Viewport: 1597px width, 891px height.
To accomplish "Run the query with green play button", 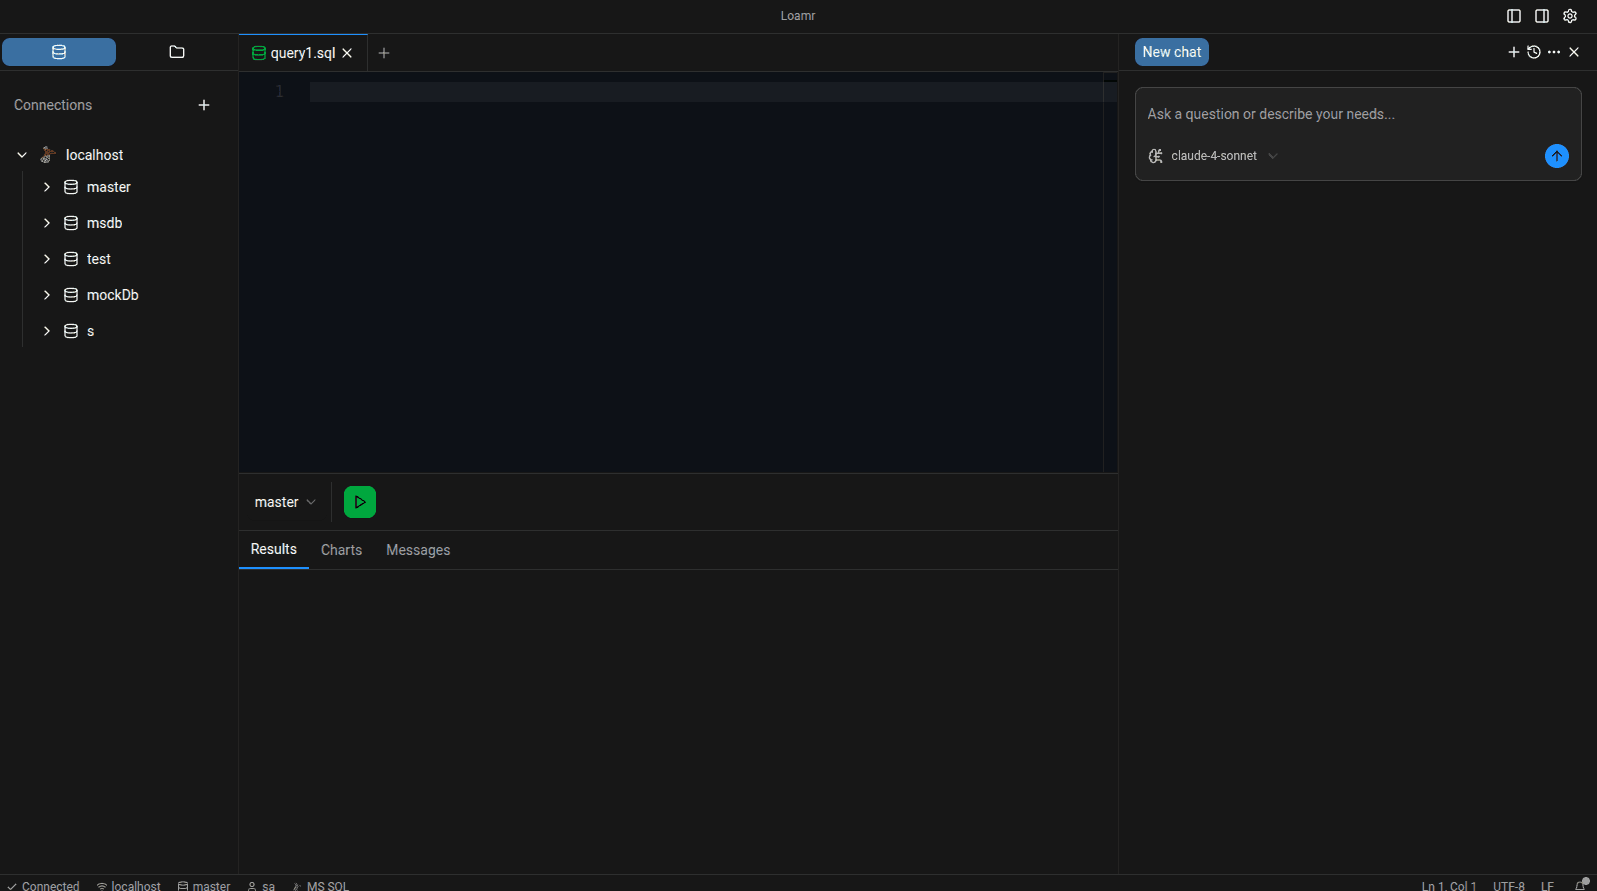I will pos(359,502).
